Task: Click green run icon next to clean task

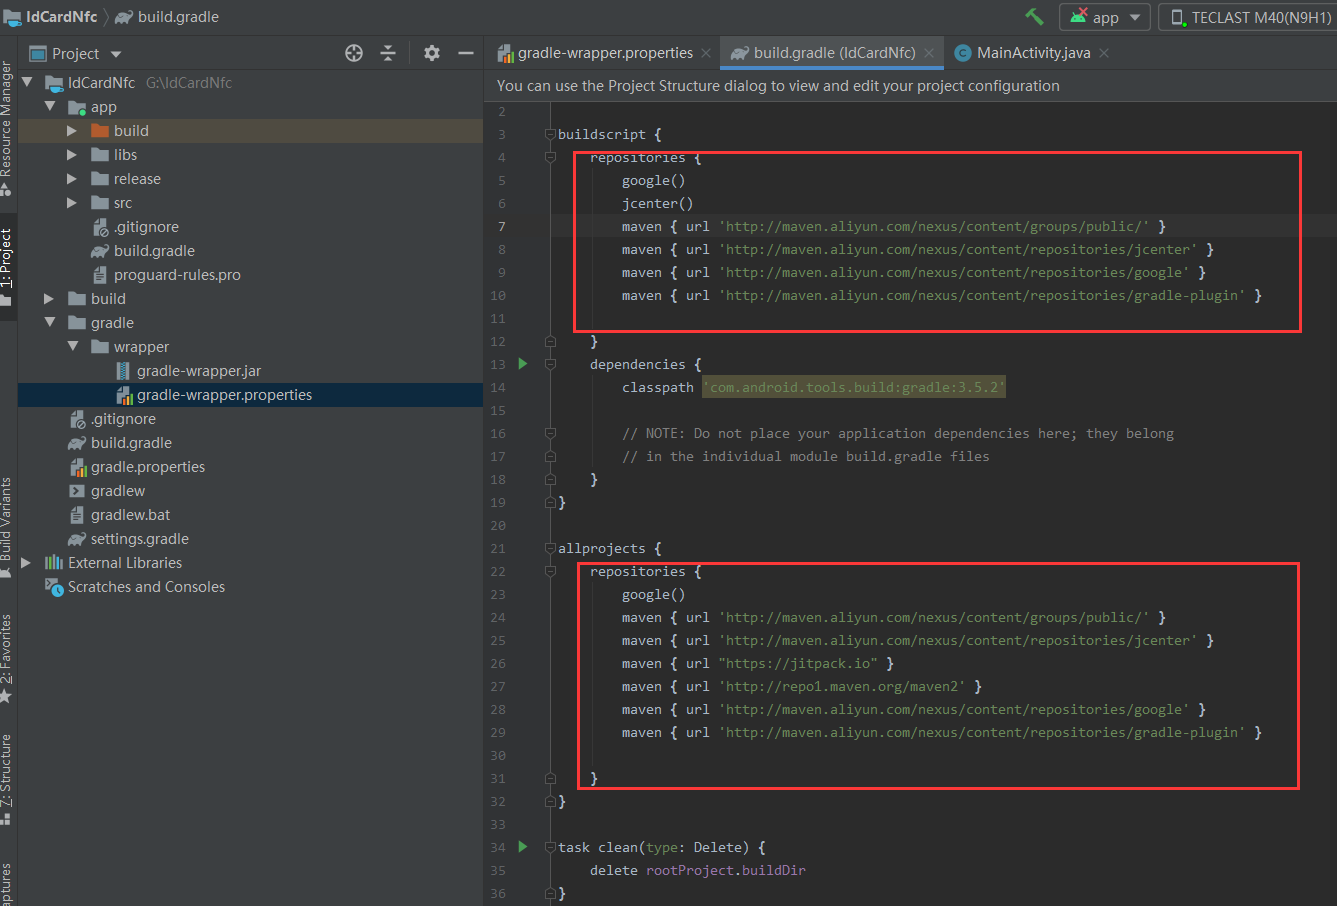Action: (x=521, y=846)
